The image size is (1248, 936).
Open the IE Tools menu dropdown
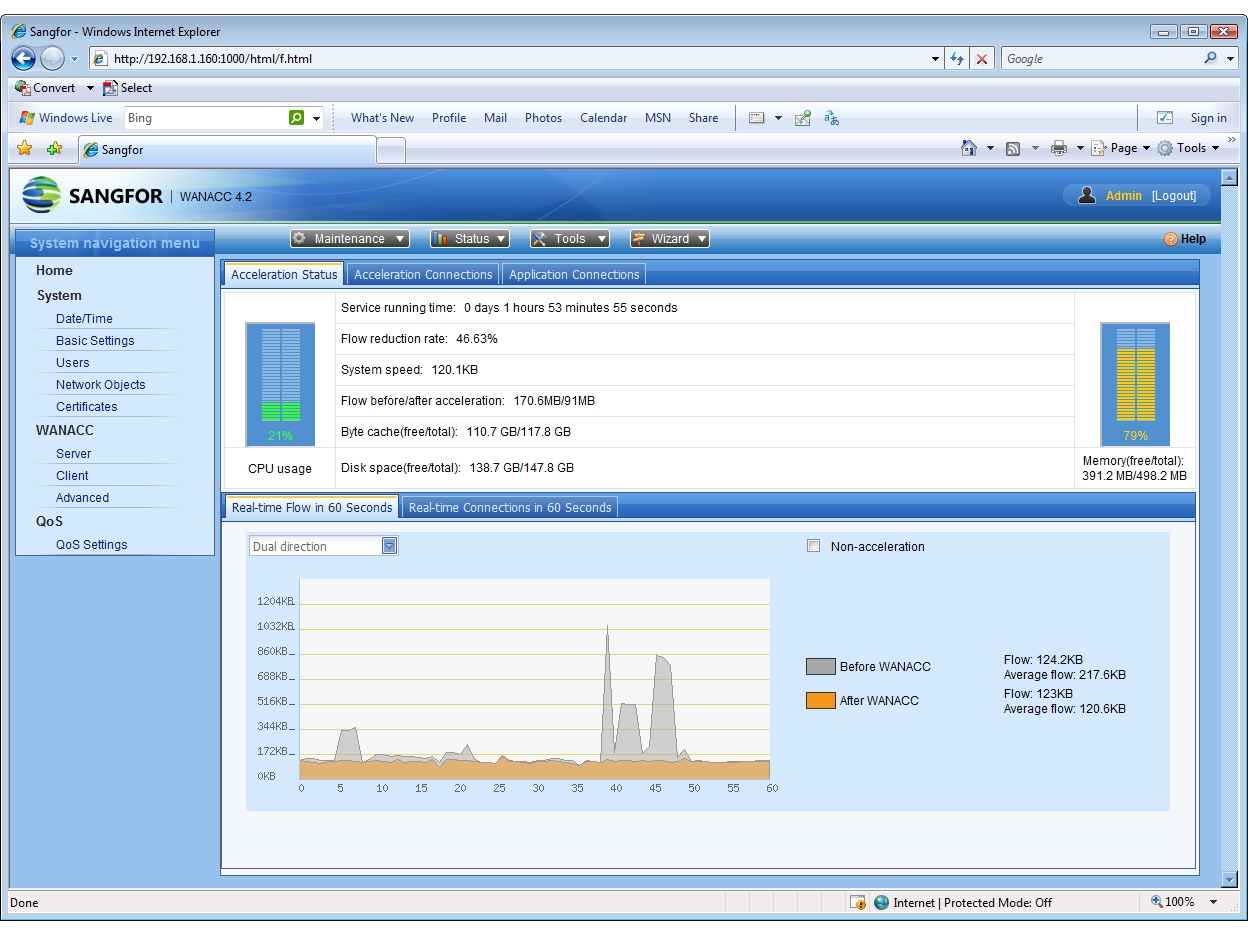click(x=1189, y=148)
